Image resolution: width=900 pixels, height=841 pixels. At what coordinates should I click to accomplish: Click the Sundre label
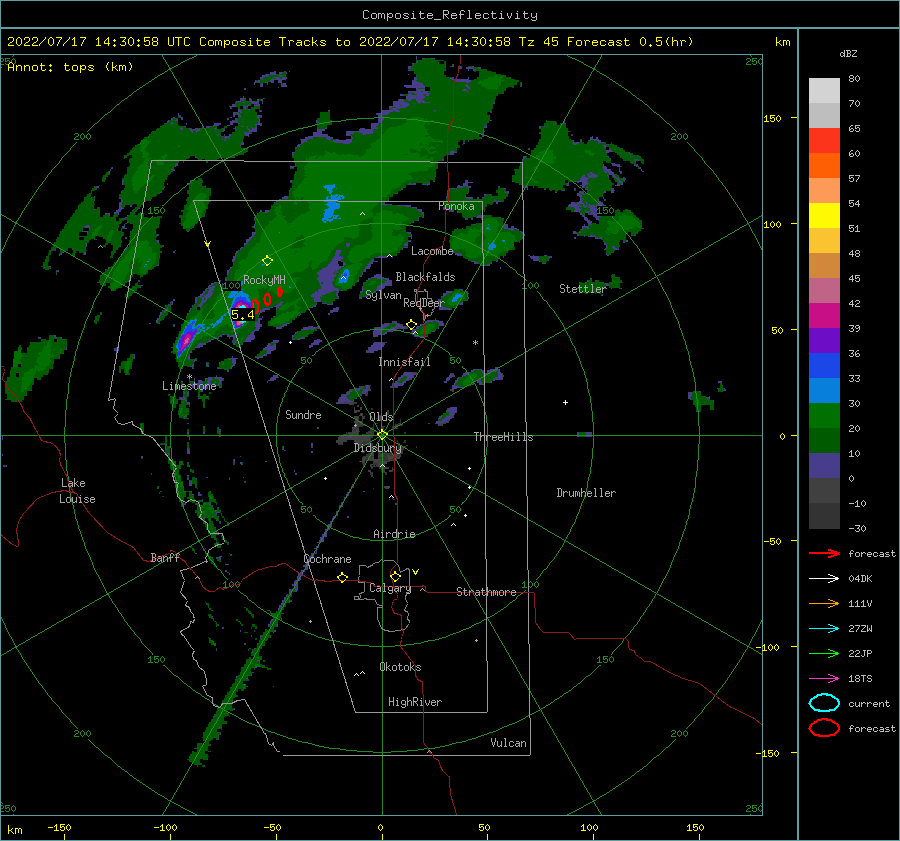(x=303, y=414)
